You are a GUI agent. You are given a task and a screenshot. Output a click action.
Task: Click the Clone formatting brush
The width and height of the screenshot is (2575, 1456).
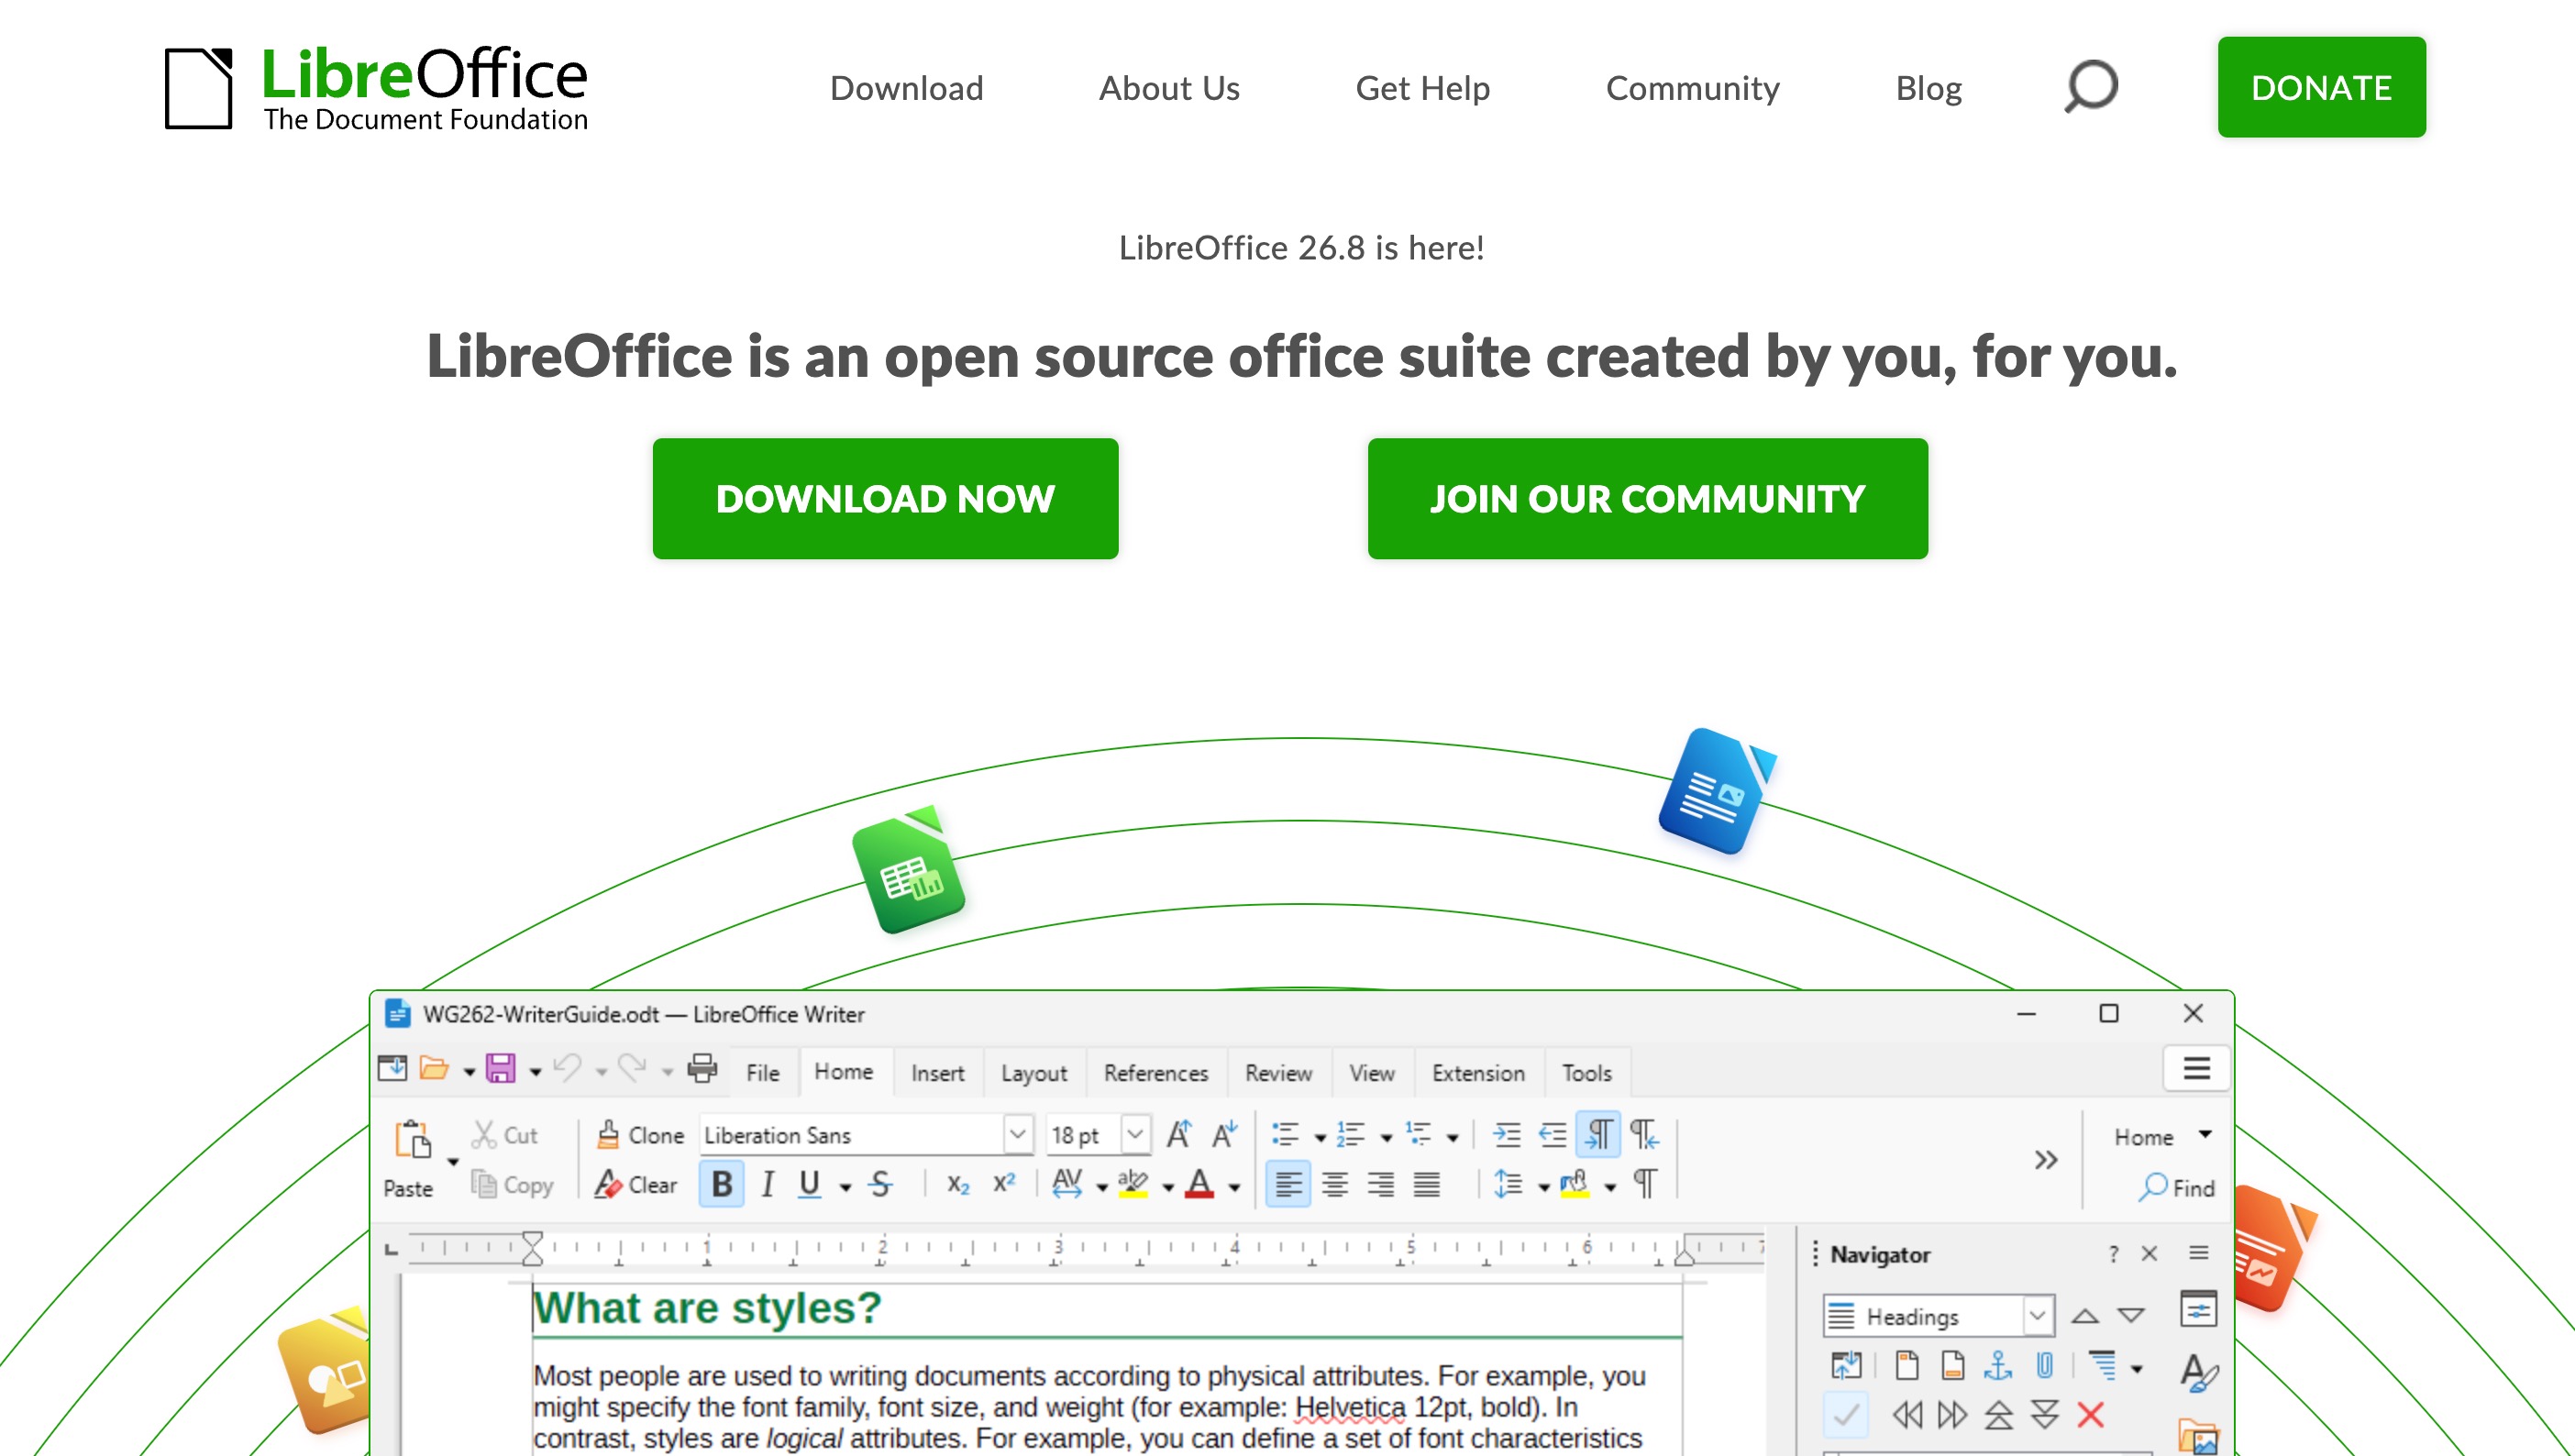[x=640, y=1135]
